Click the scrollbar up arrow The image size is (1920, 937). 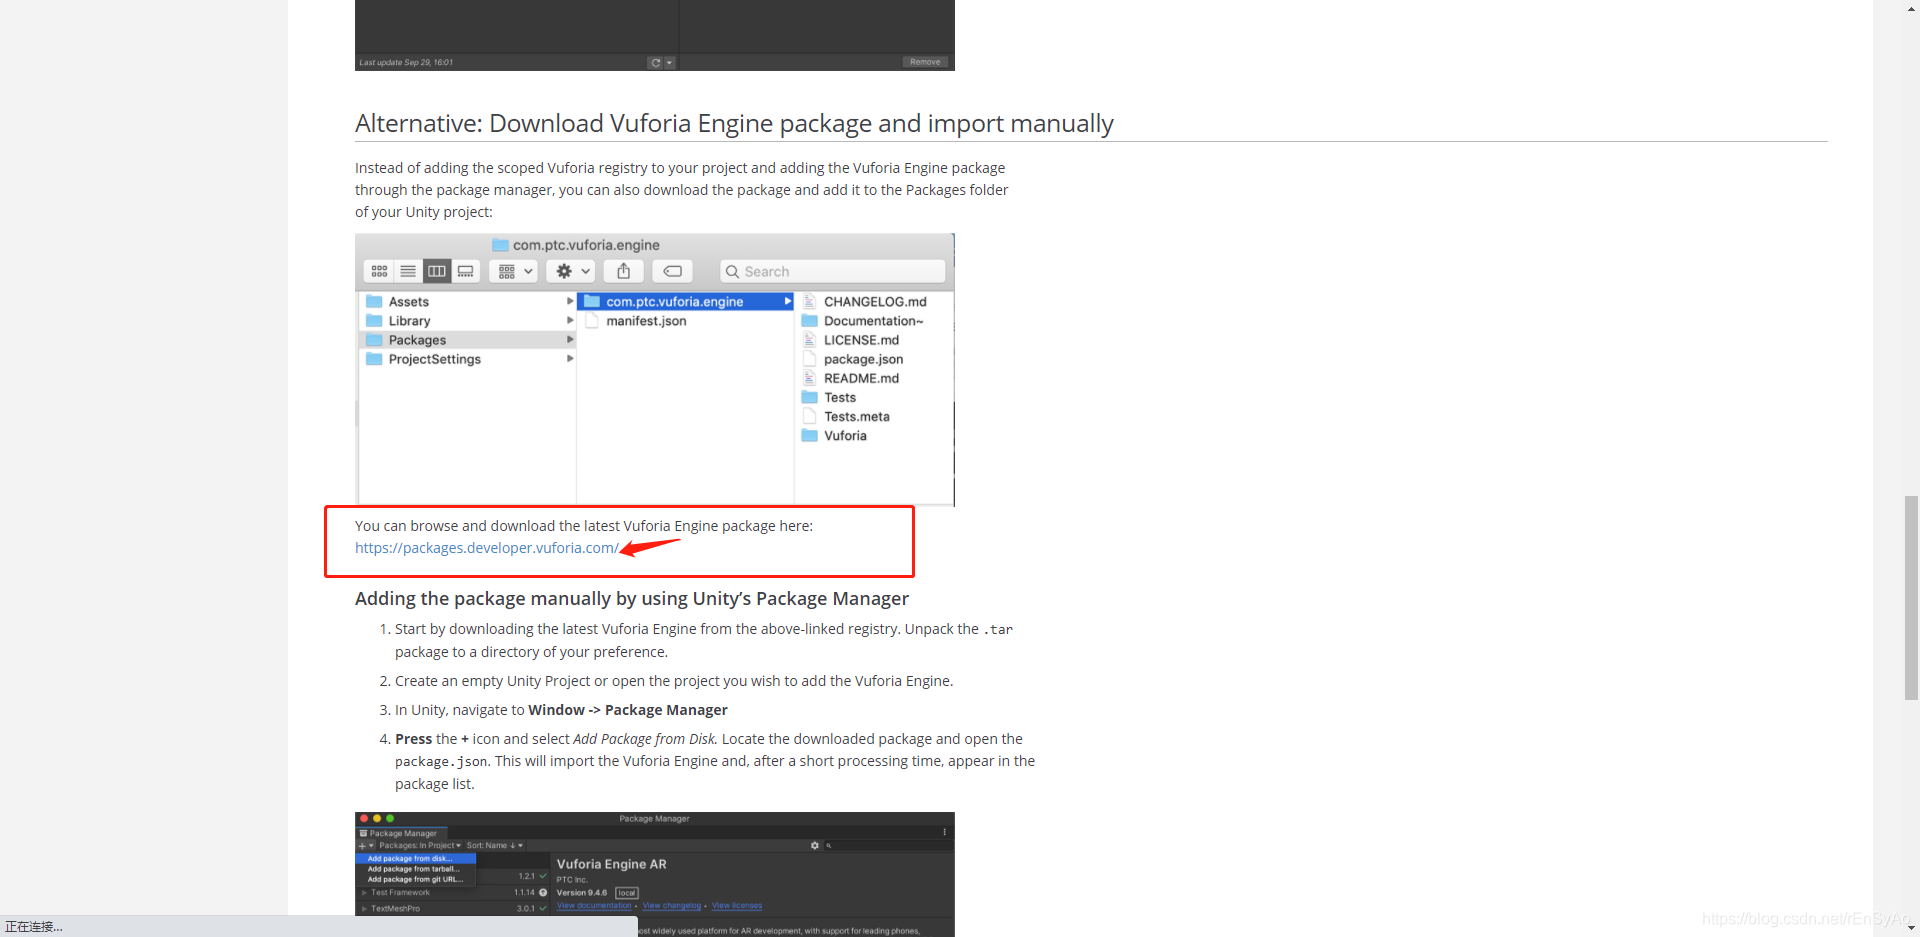tap(1911, 8)
